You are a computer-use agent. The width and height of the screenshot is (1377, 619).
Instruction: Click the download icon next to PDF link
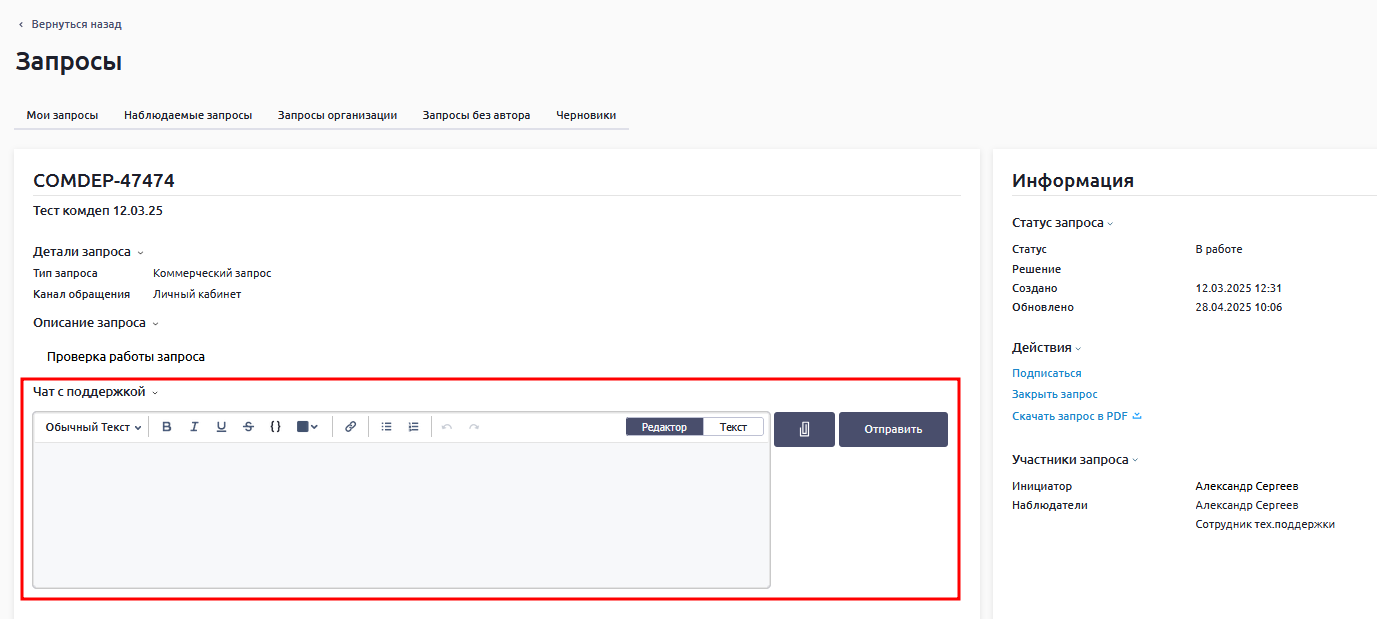click(x=1137, y=416)
